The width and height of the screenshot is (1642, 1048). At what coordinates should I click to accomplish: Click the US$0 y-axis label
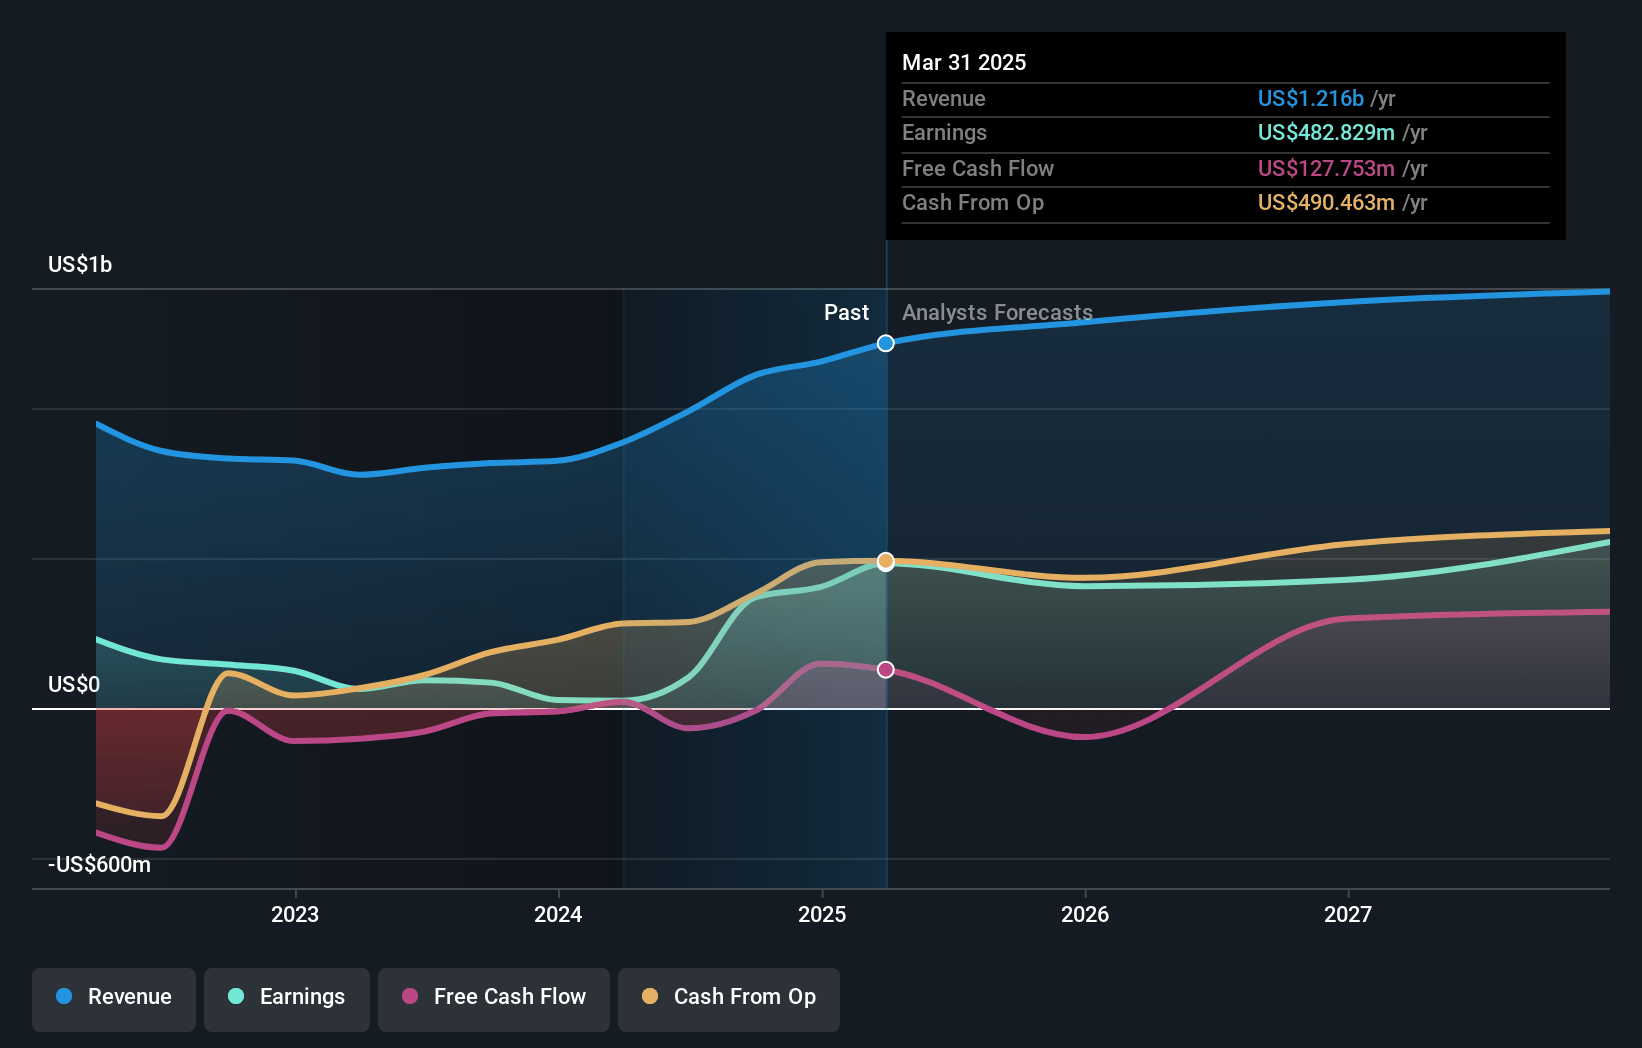[74, 684]
